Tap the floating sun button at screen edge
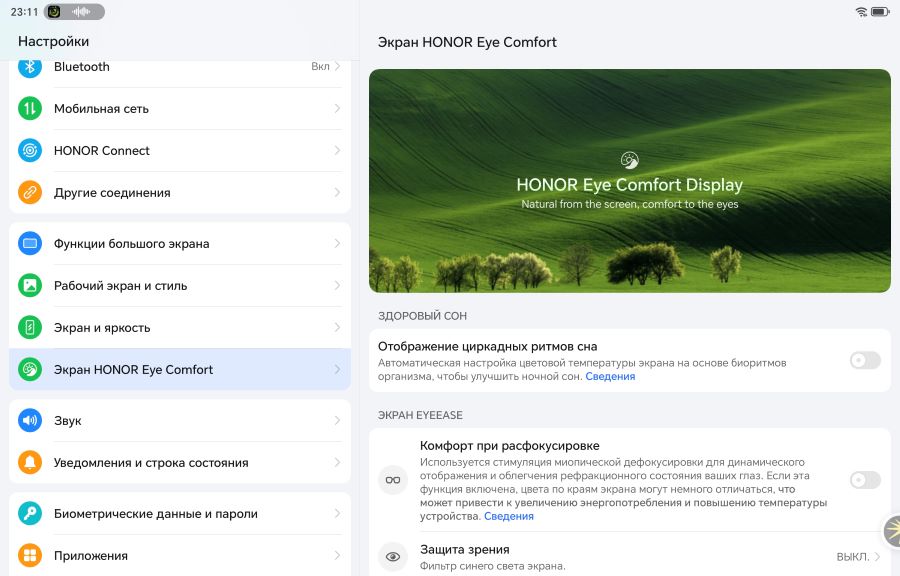The height and width of the screenshot is (576, 900). tap(892, 531)
